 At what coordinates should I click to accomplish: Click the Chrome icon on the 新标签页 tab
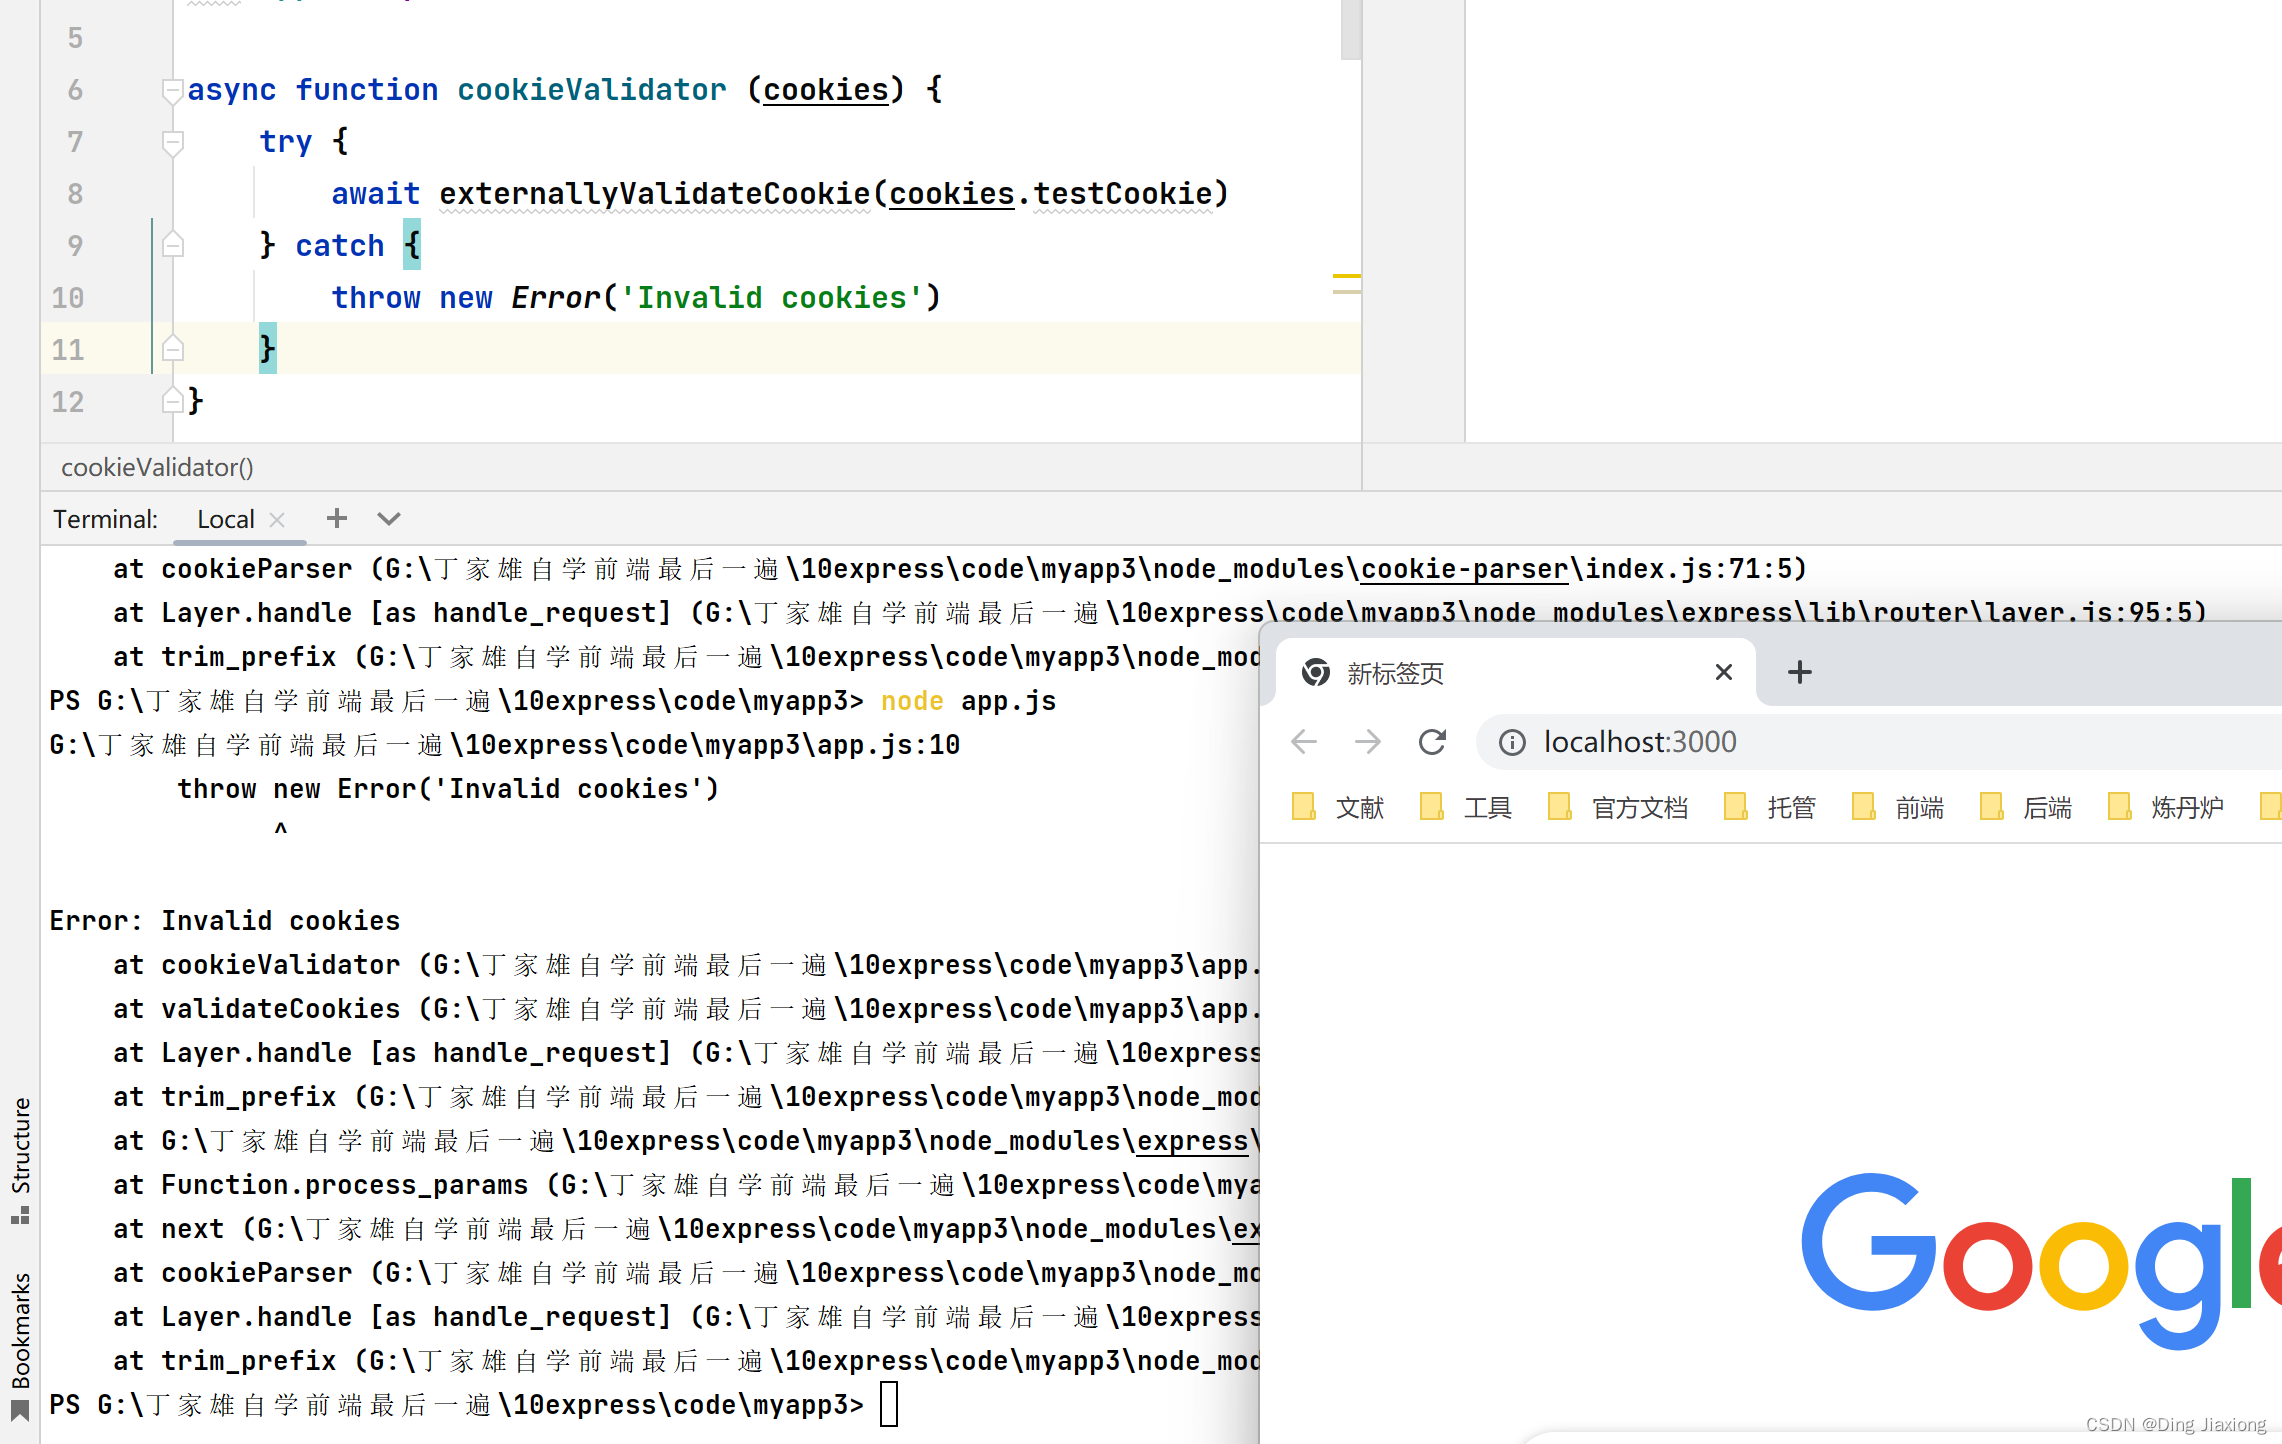coord(1316,673)
